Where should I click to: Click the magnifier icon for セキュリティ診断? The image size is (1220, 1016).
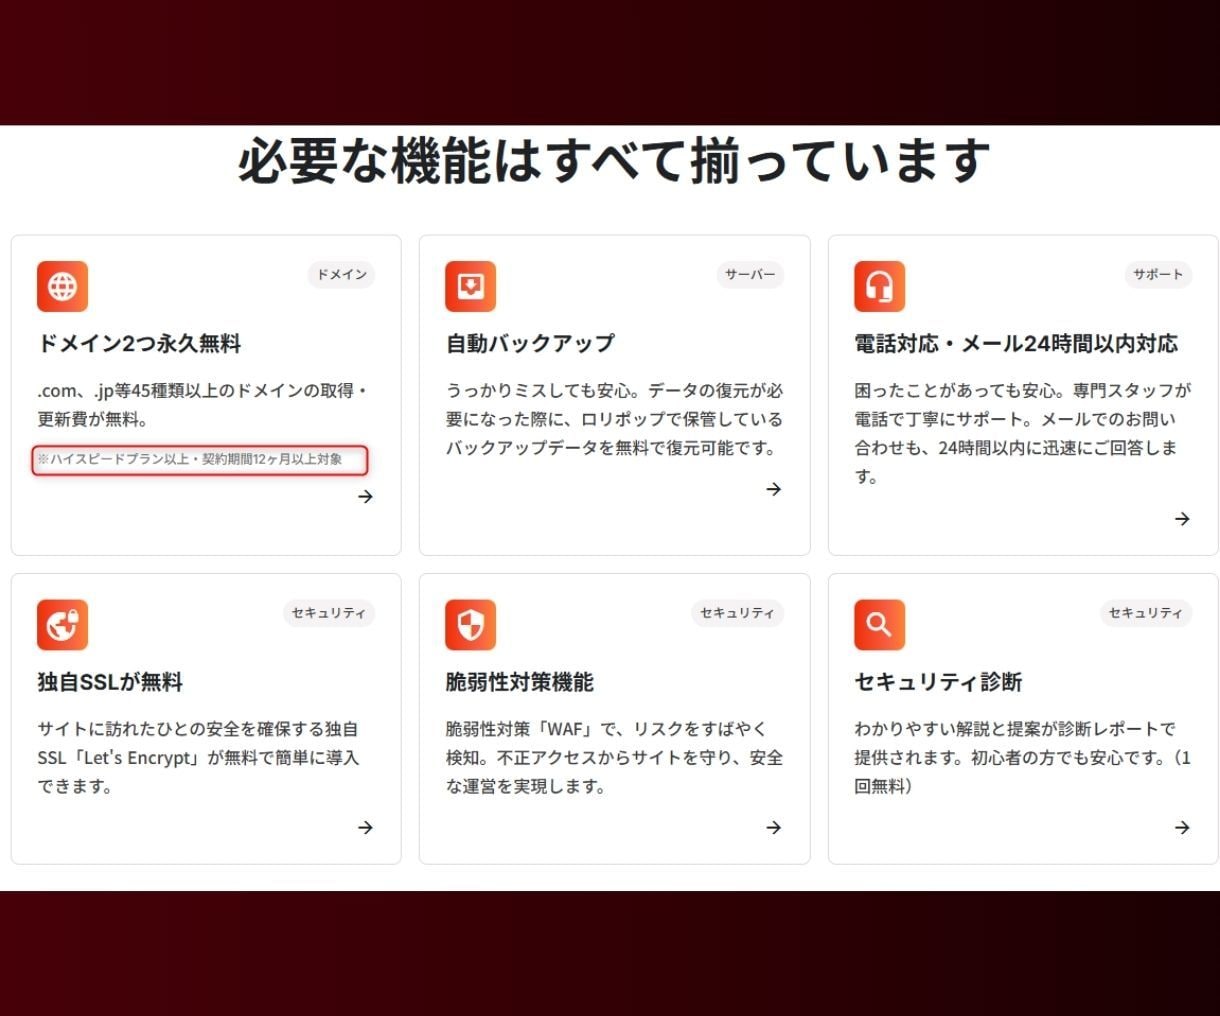tap(879, 625)
